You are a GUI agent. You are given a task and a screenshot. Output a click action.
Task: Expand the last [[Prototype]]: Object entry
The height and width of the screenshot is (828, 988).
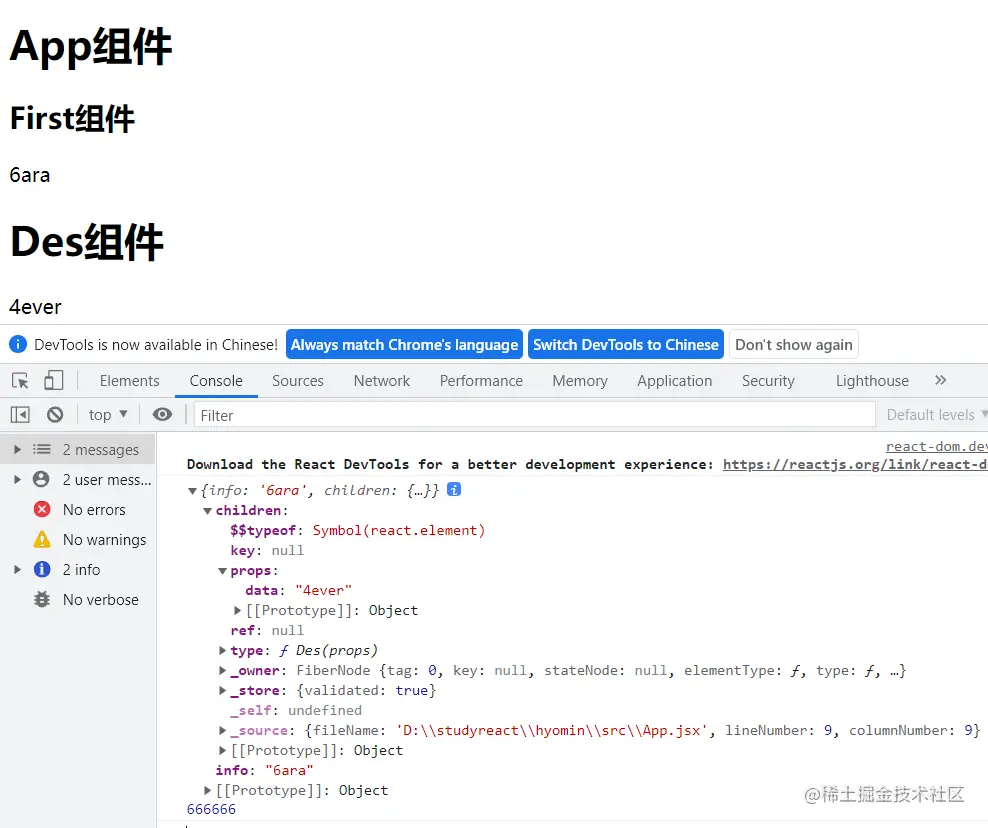tap(207, 790)
